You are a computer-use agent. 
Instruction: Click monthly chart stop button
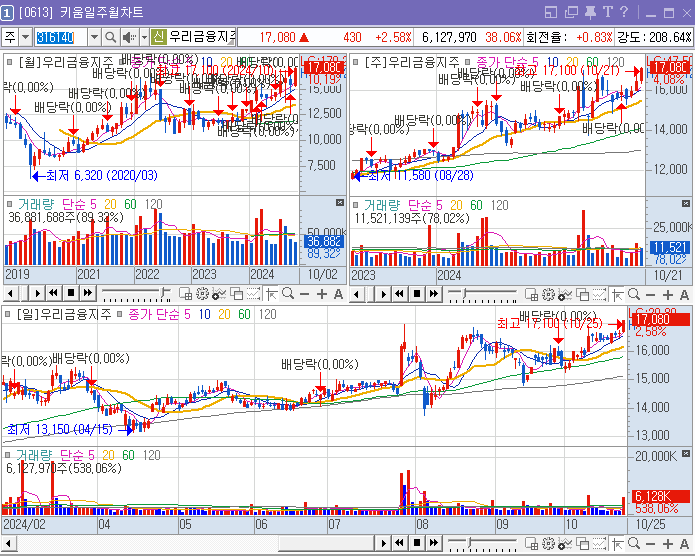(70, 293)
